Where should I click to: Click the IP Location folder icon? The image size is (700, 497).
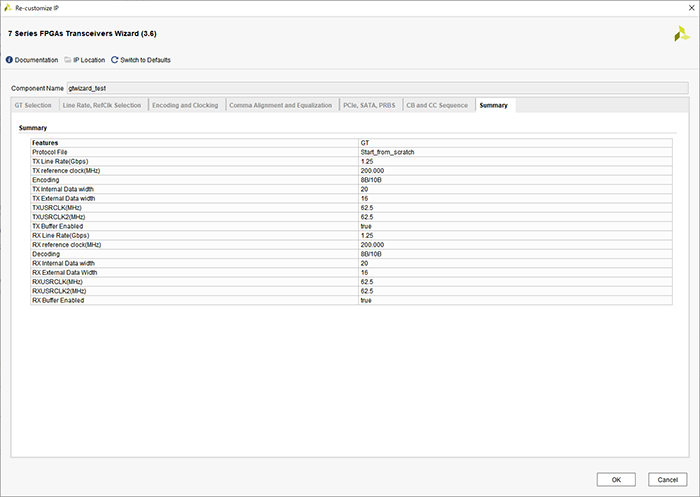(68, 60)
